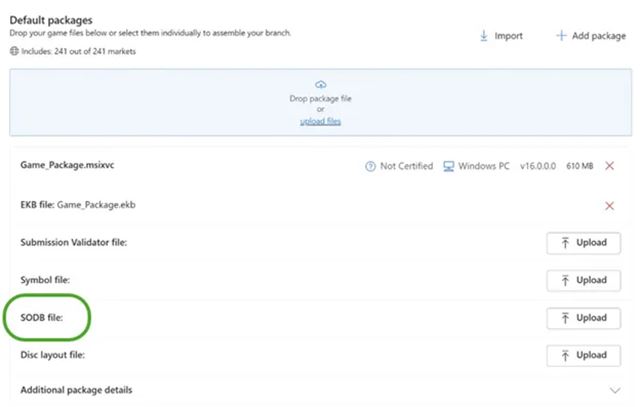The height and width of the screenshot is (407, 640).
Task: Expand Additional package details chevron
Action: tap(615, 390)
